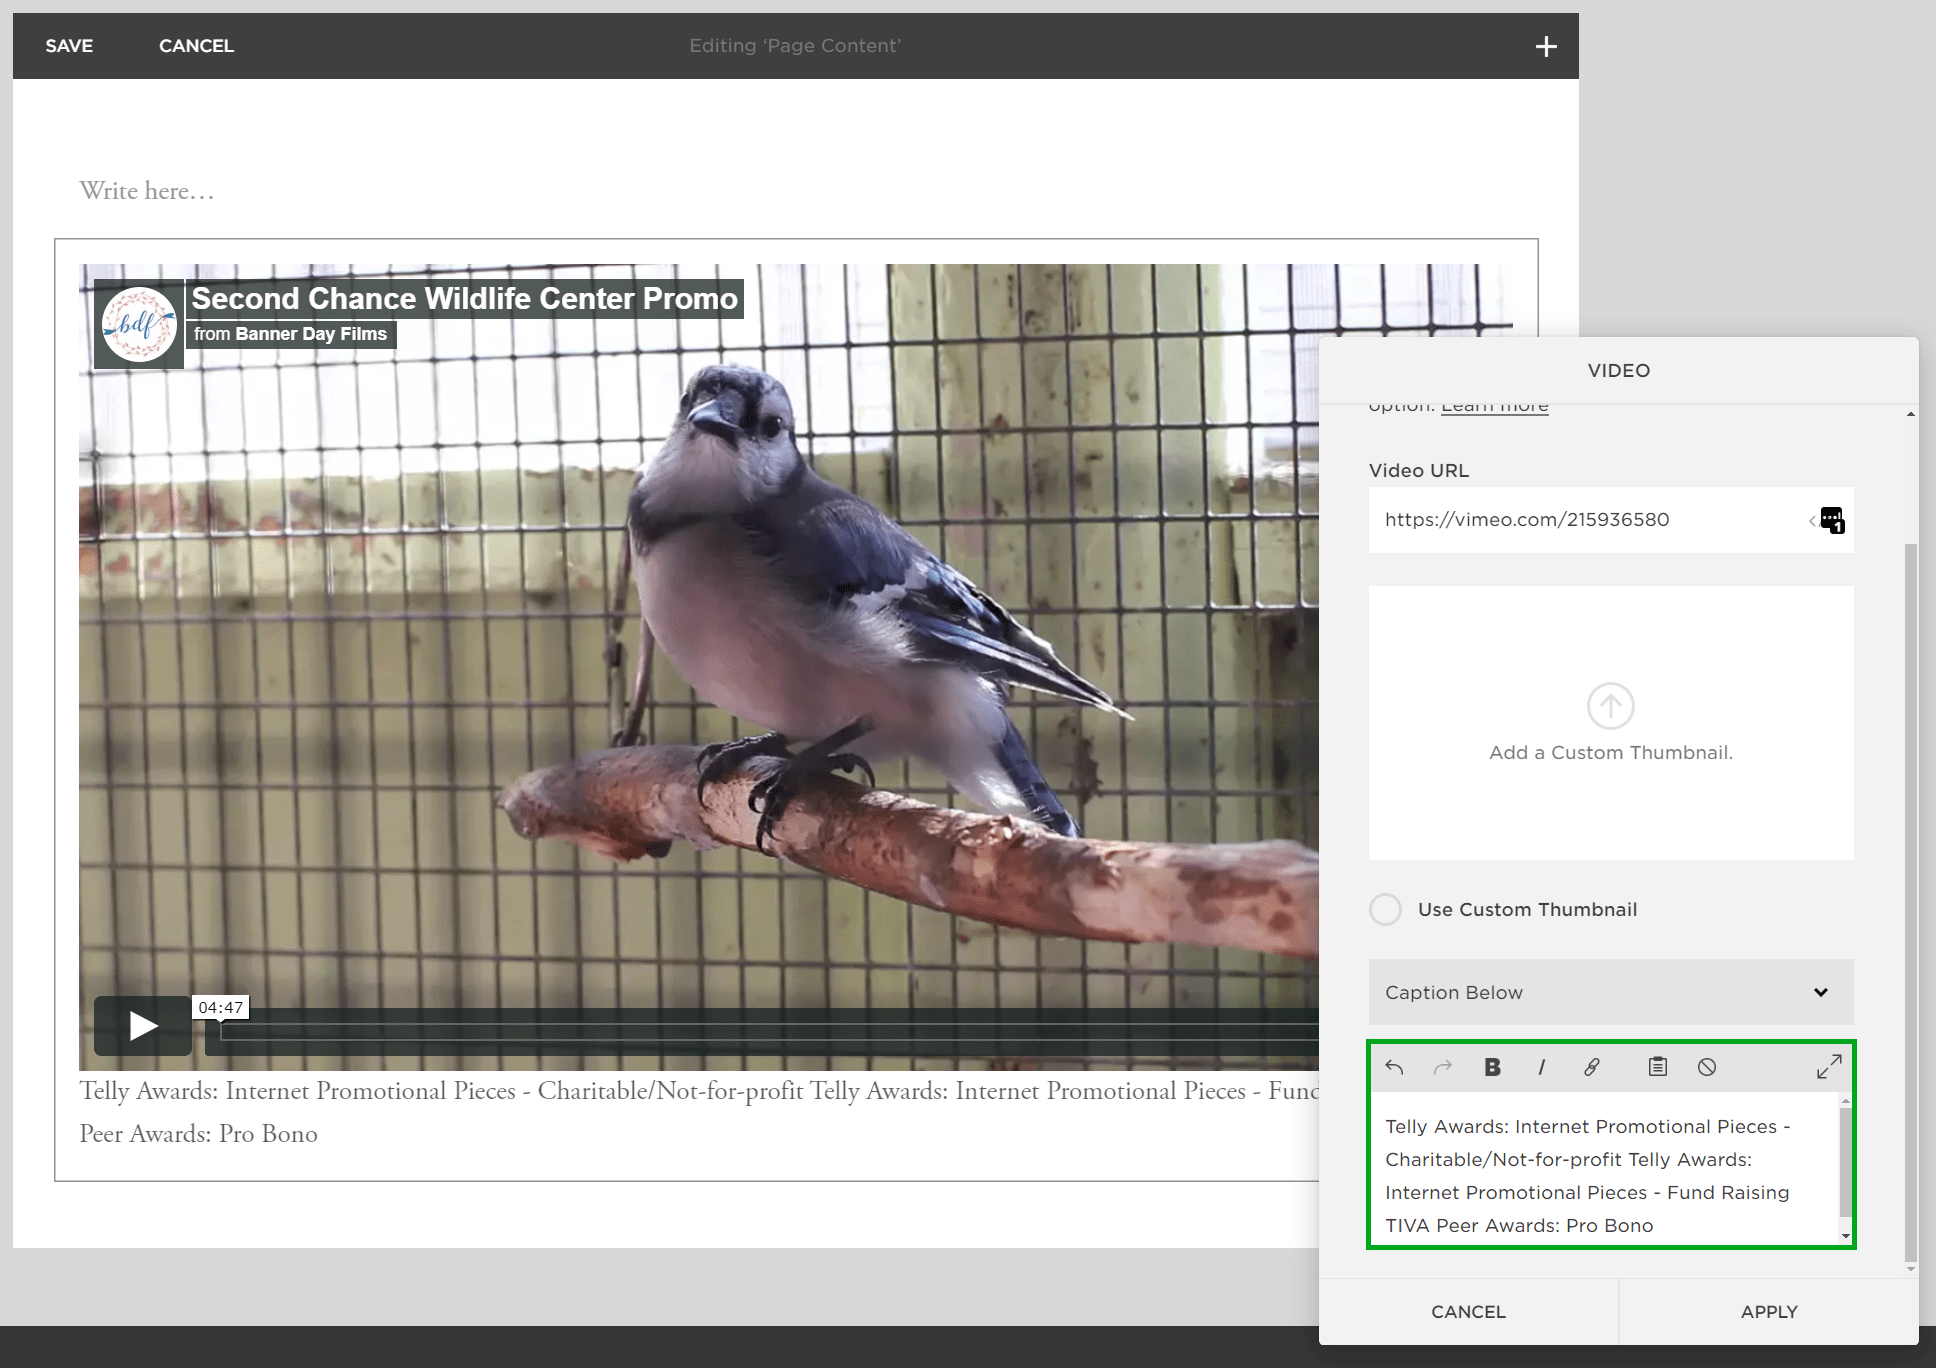The height and width of the screenshot is (1368, 1936).
Task: Click the Add a Custom Thumbnail drop area
Action: [x=1611, y=723]
